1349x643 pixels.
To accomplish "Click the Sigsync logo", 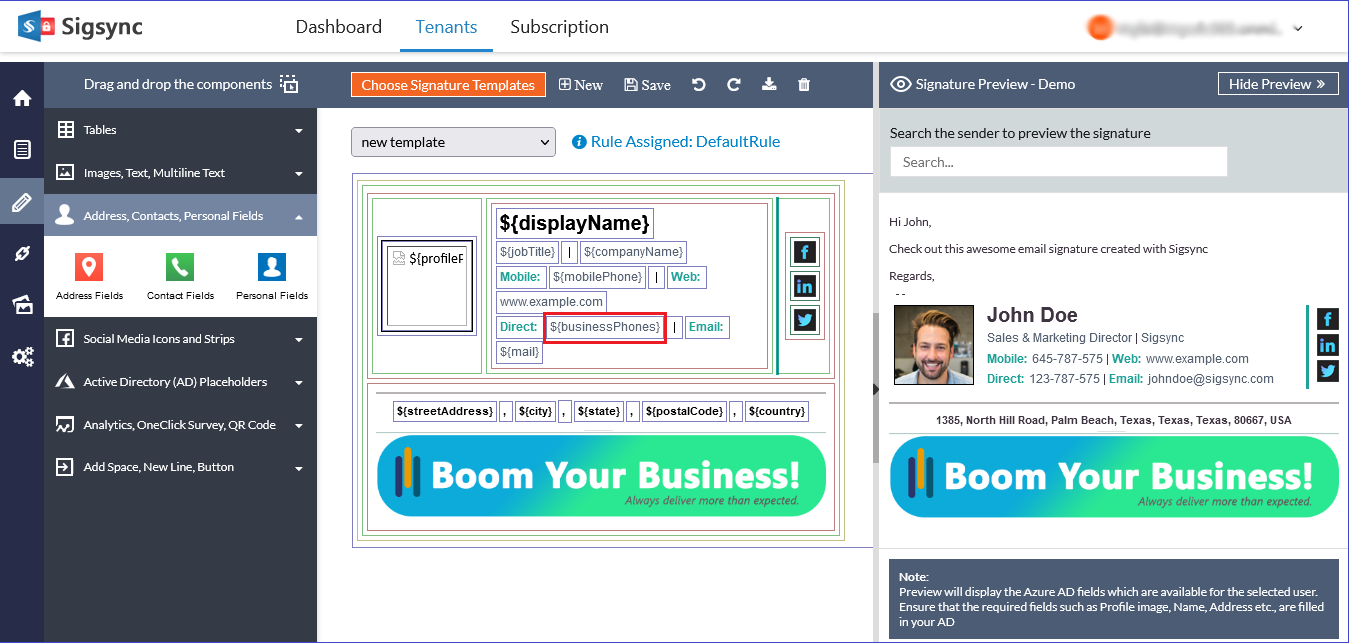I will 80,26.
